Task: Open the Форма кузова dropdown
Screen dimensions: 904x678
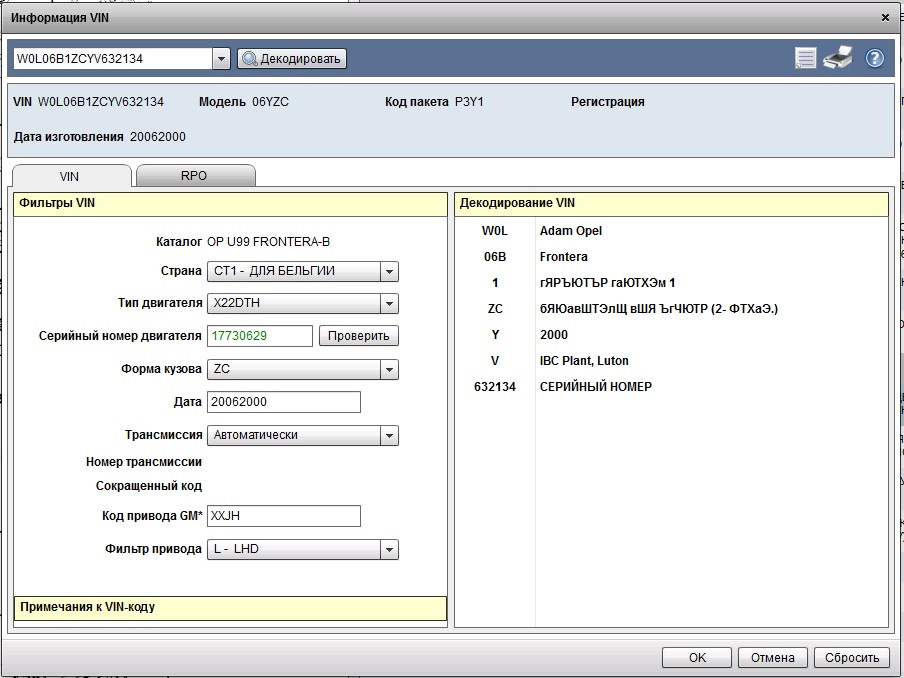Action: point(303,369)
